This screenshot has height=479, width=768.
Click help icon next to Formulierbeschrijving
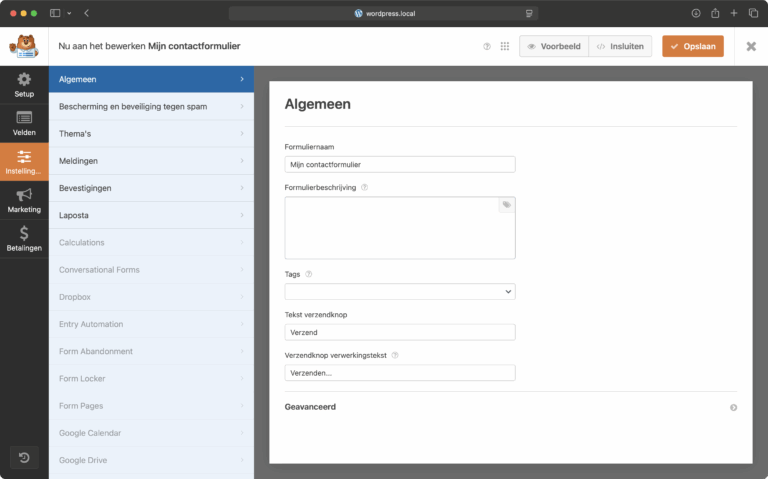click(365, 187)
